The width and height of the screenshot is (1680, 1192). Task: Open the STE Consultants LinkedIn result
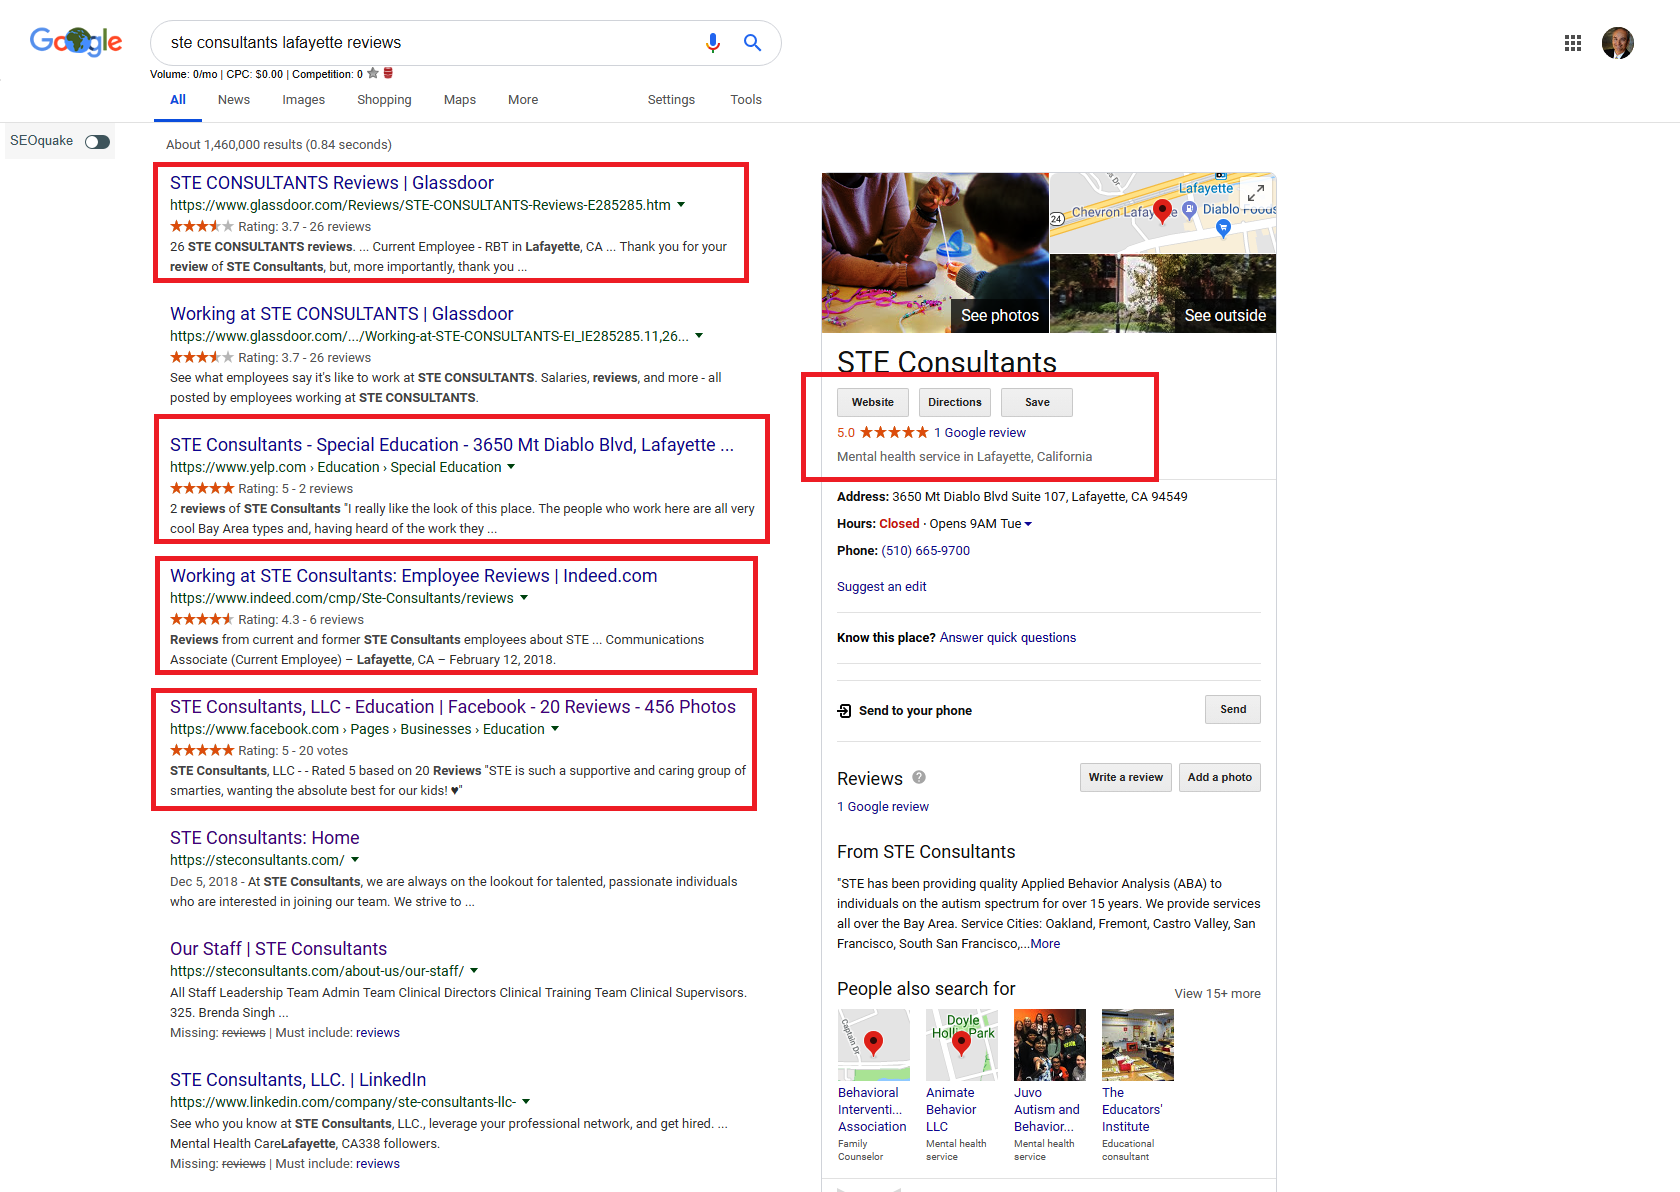click(x=298, y=1080)
